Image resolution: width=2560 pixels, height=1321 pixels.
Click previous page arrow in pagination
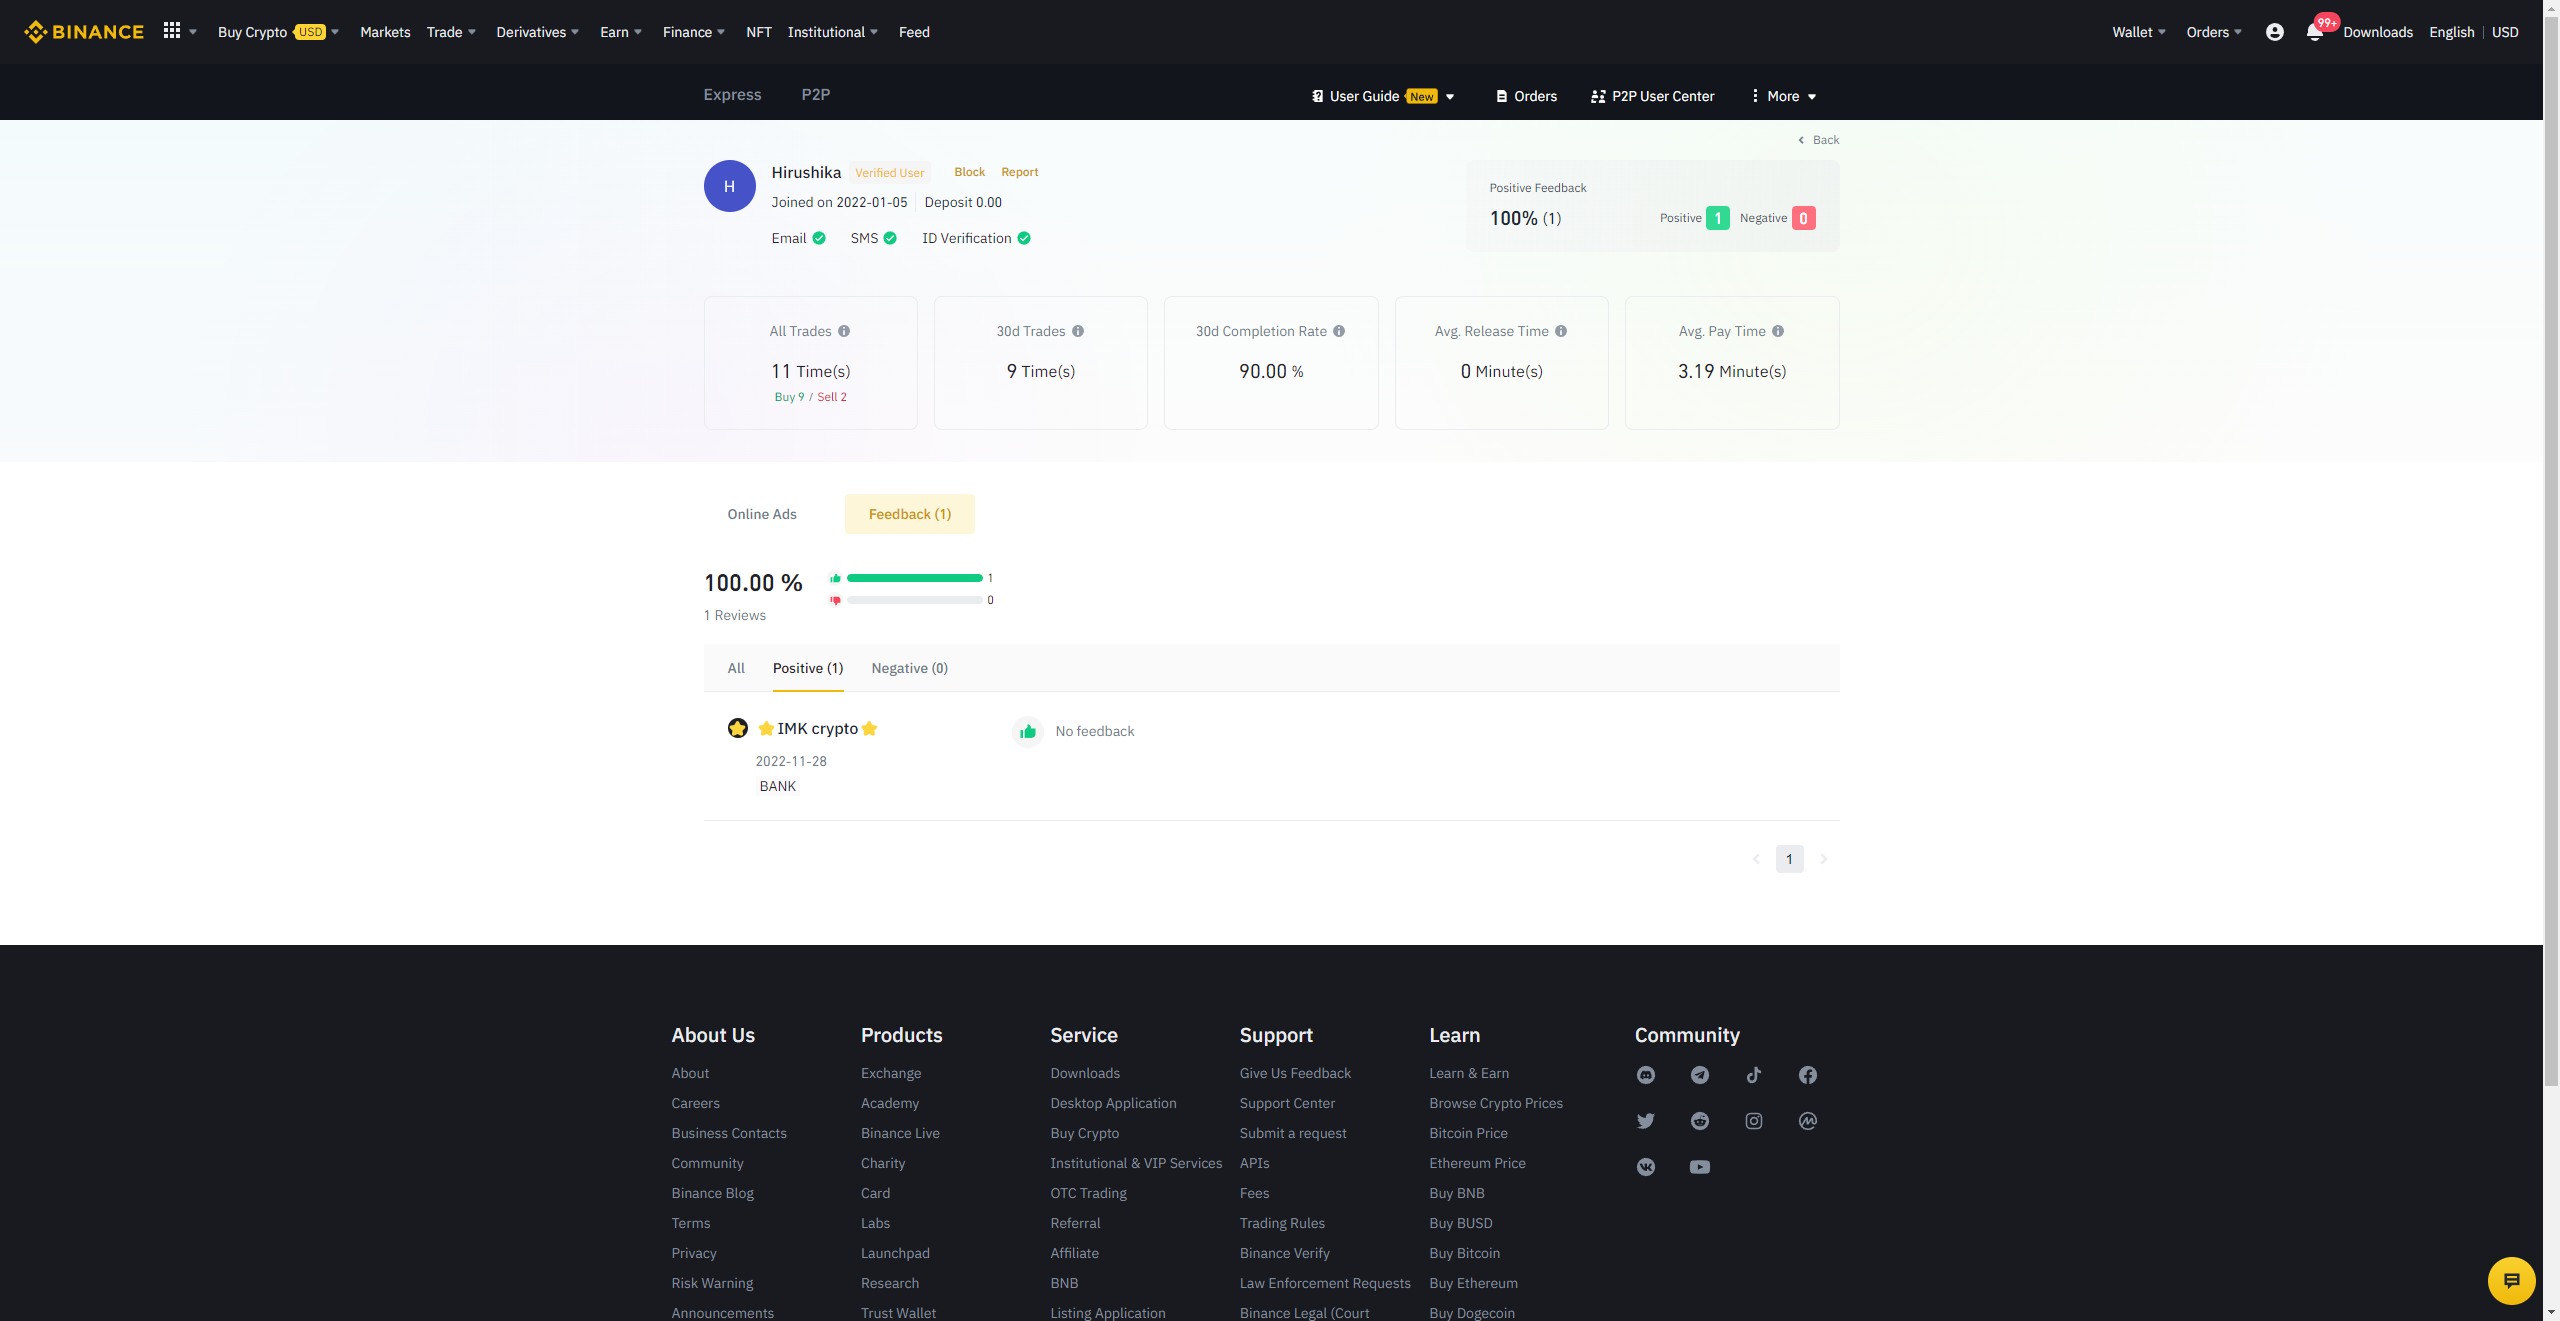pyautogui.click(x=1756, y=859)
